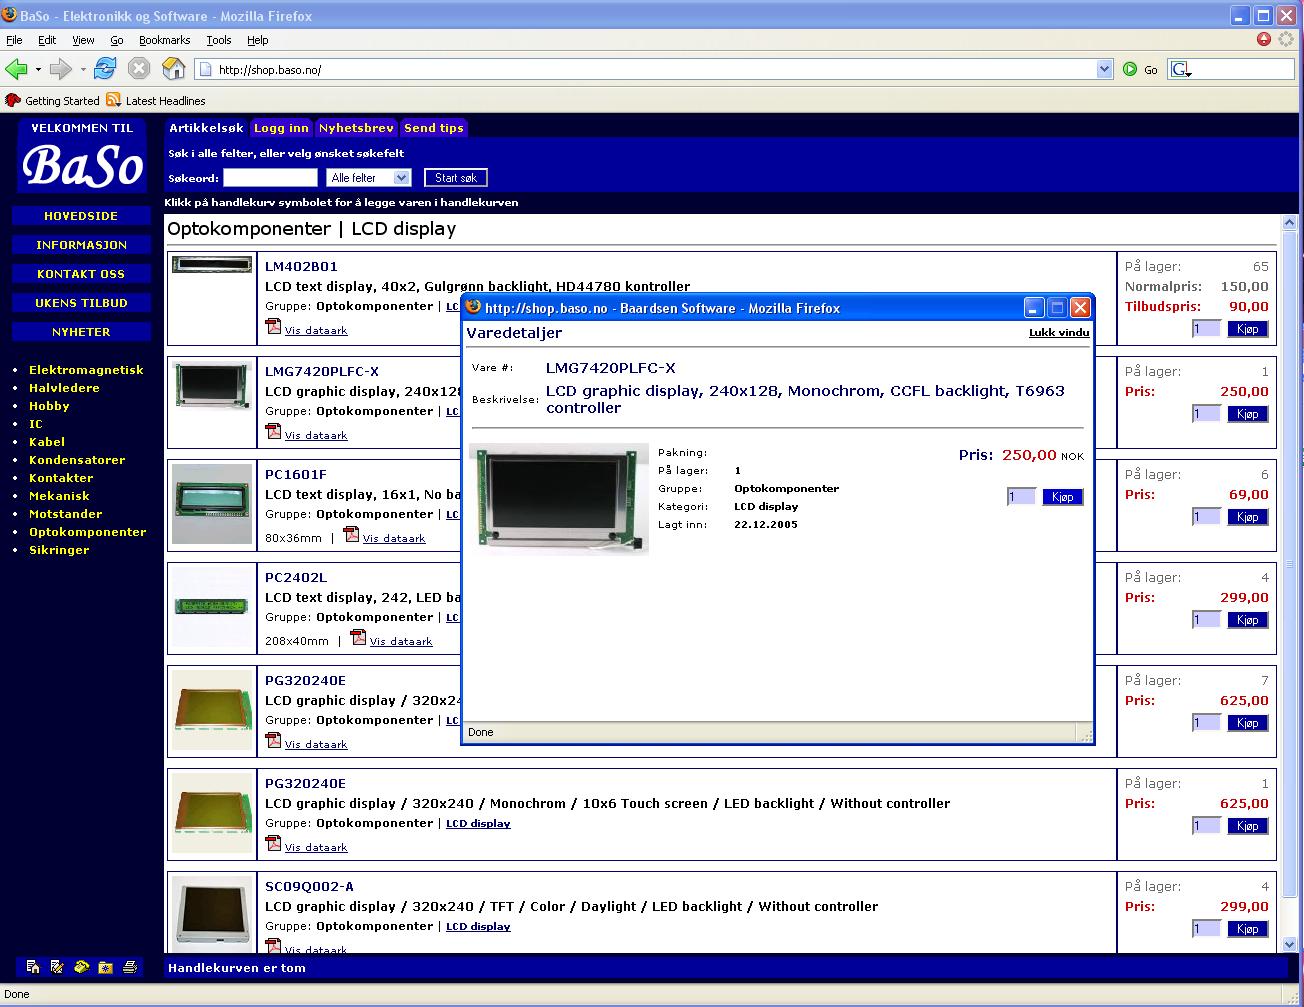Image resolution: width=1304 pixels, height=1007 pixels.
Task: Open the PC1601F product thumbnail
Action: 213,504
